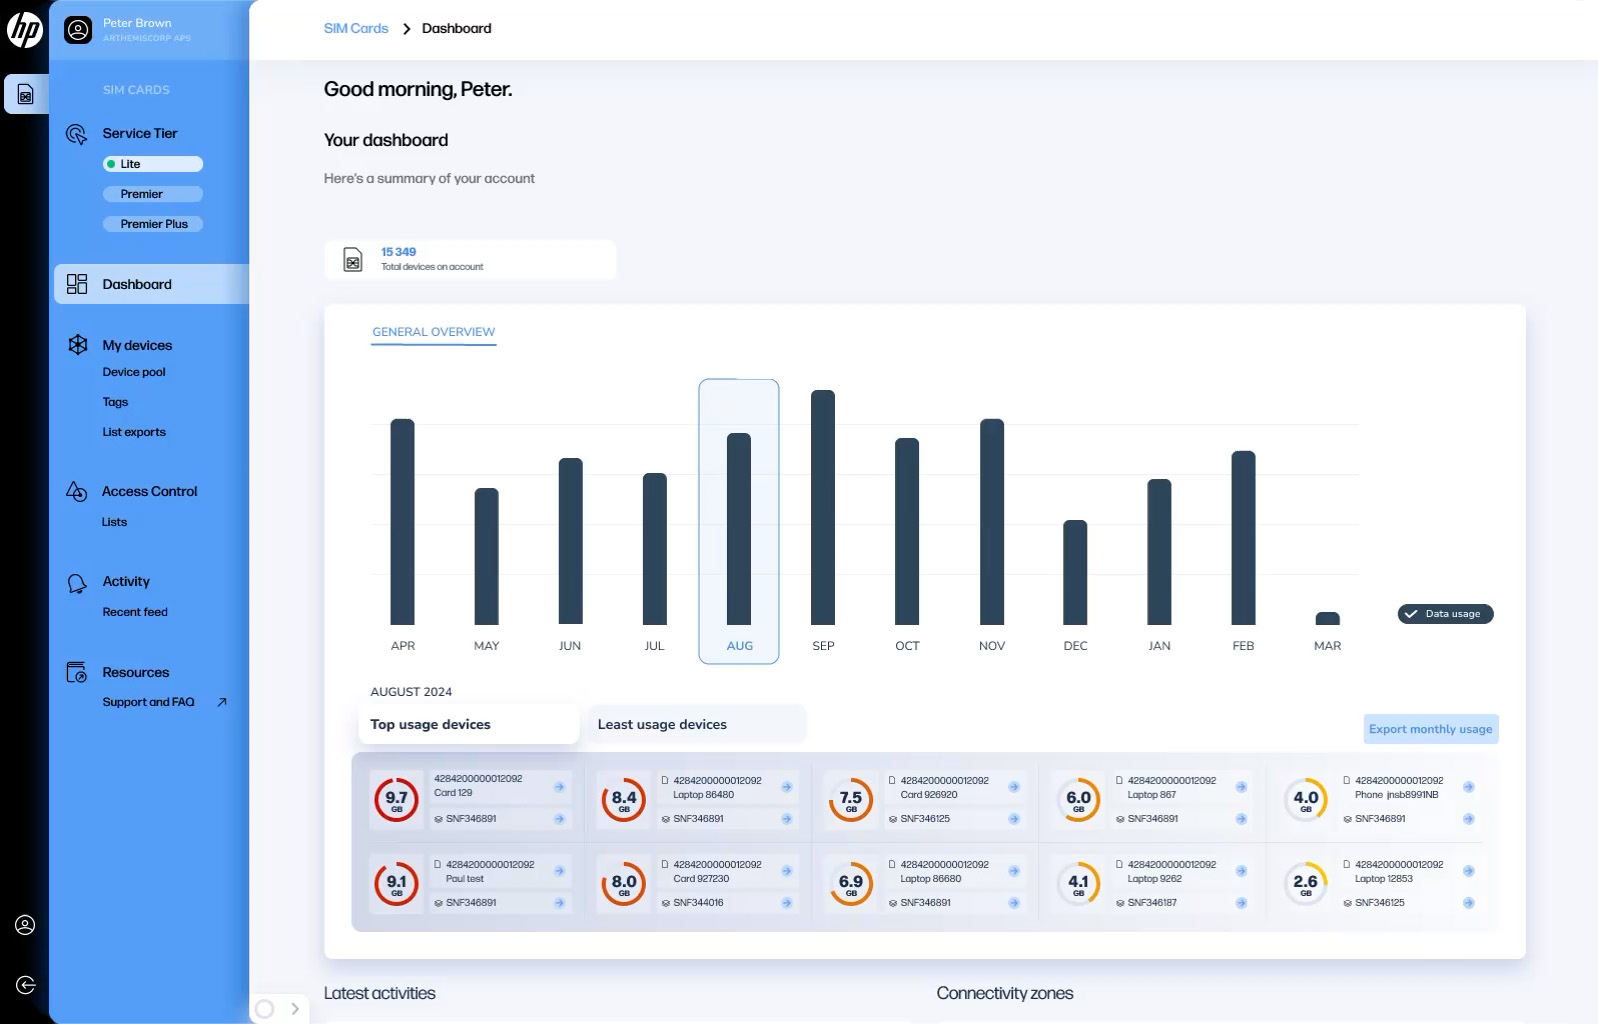The width and height of the screenshot is (1598, 1024).
Task: Click the Resources icon
Action: pos(77,673)
